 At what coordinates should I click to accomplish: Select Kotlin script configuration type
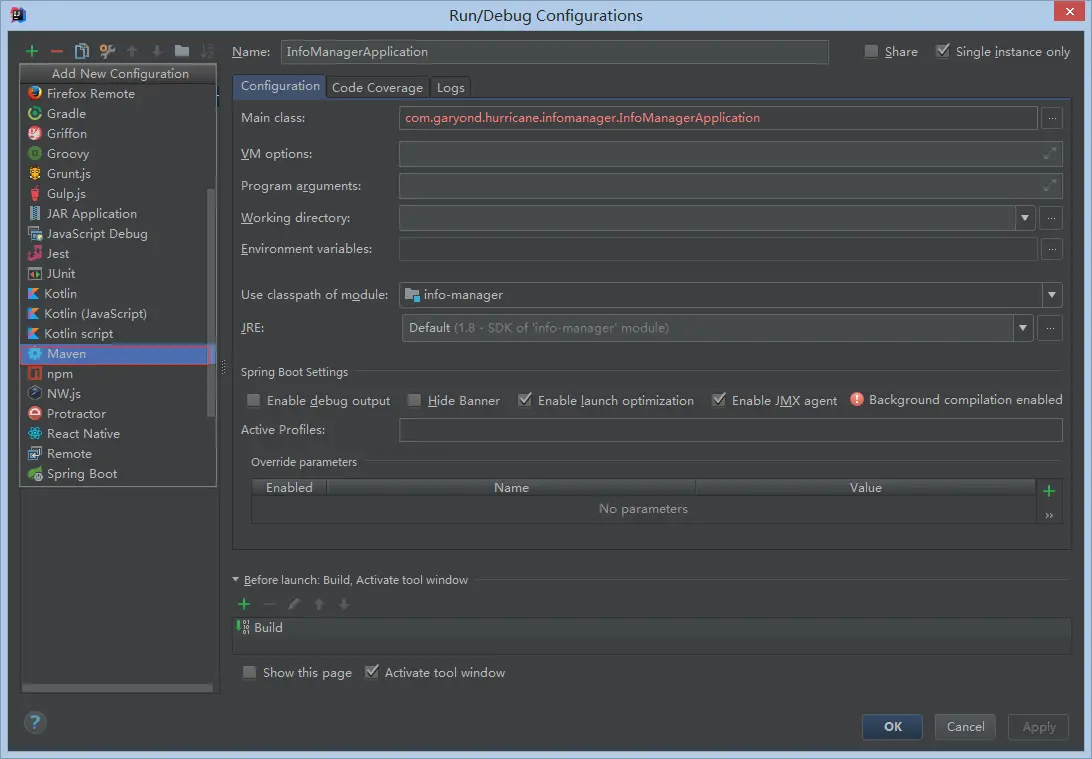114,334
